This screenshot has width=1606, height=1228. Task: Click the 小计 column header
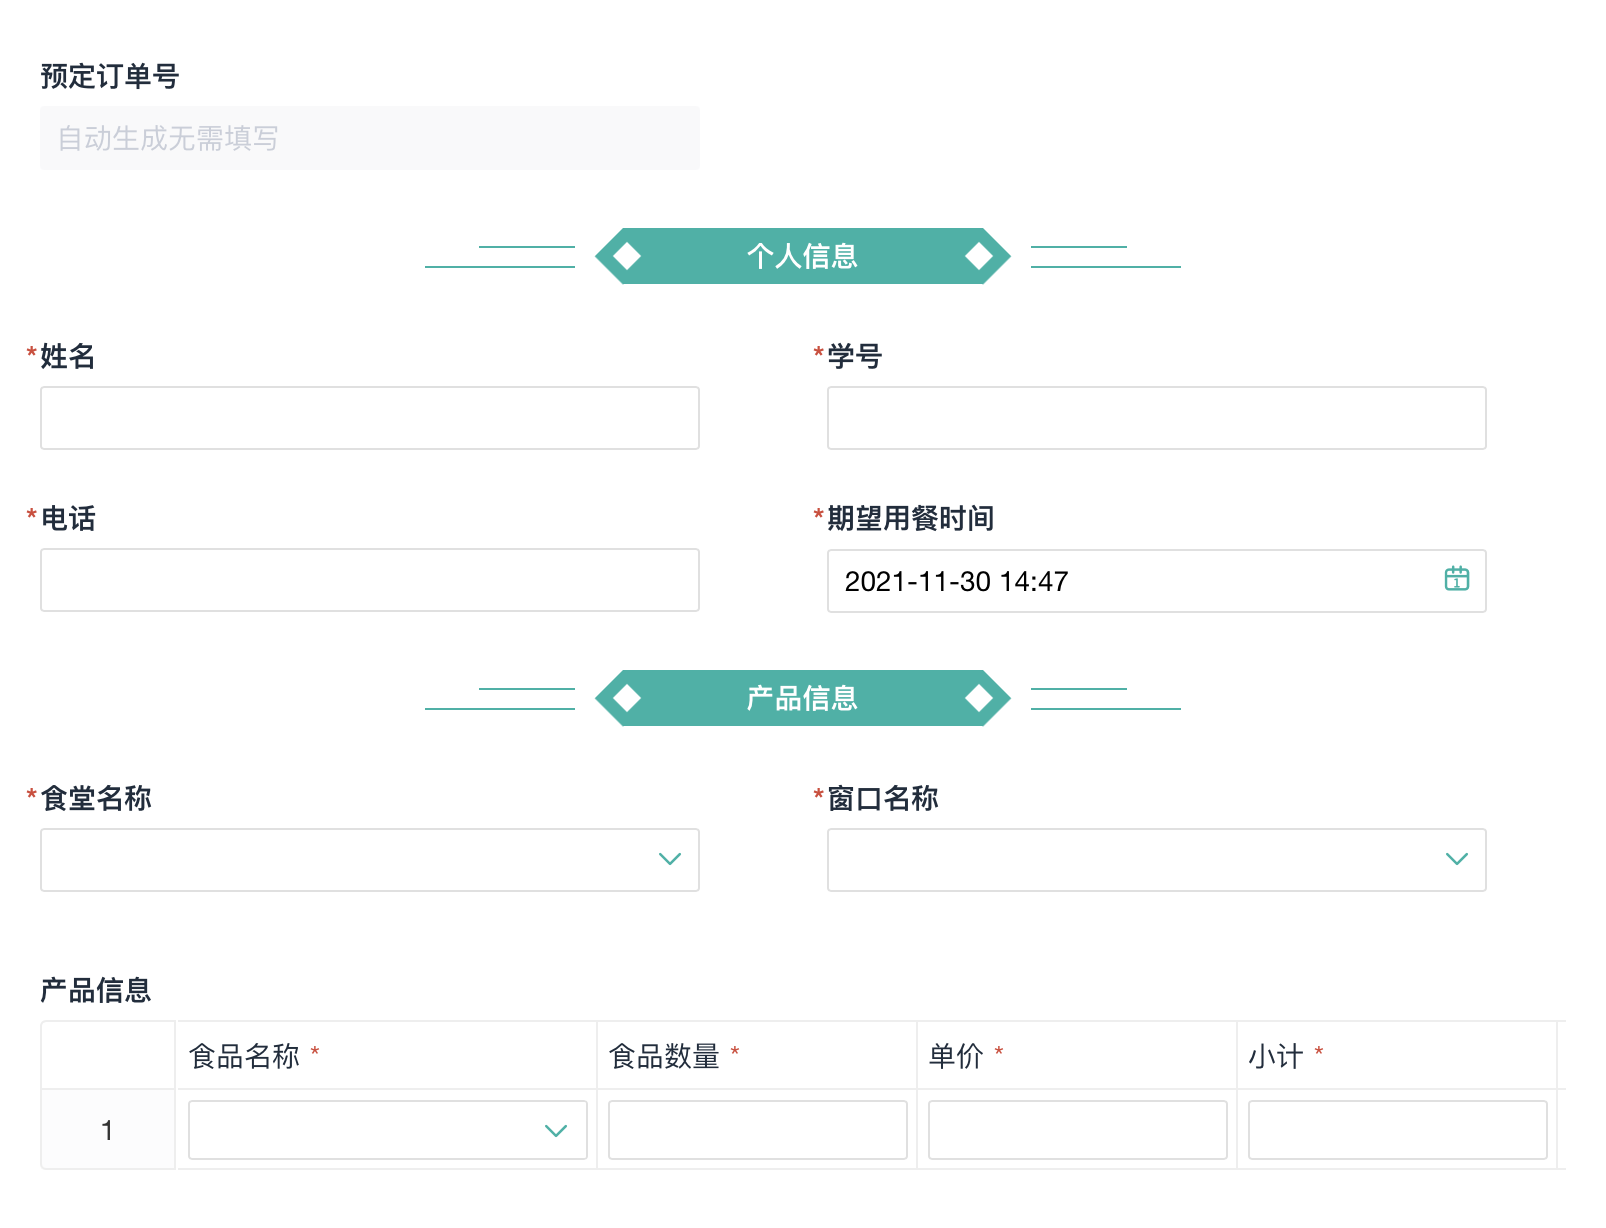1276,1056
